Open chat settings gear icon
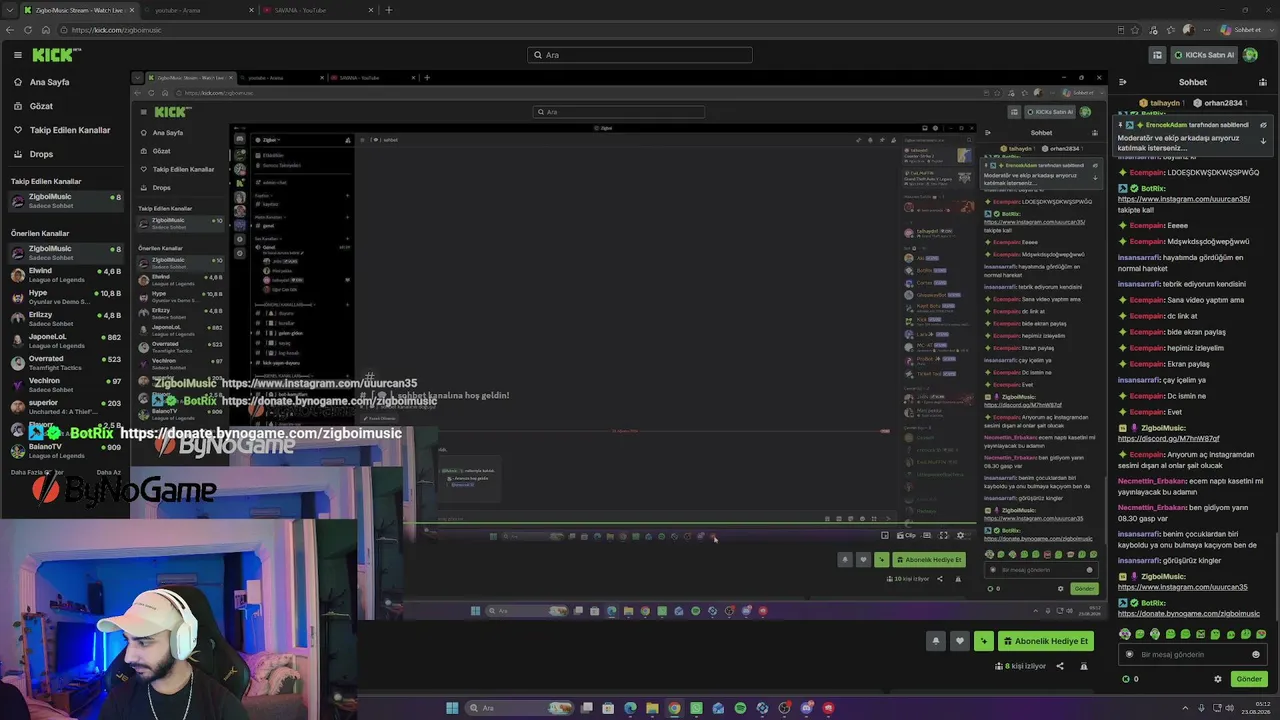The image size is (1280, 720). click(1218, 679)
